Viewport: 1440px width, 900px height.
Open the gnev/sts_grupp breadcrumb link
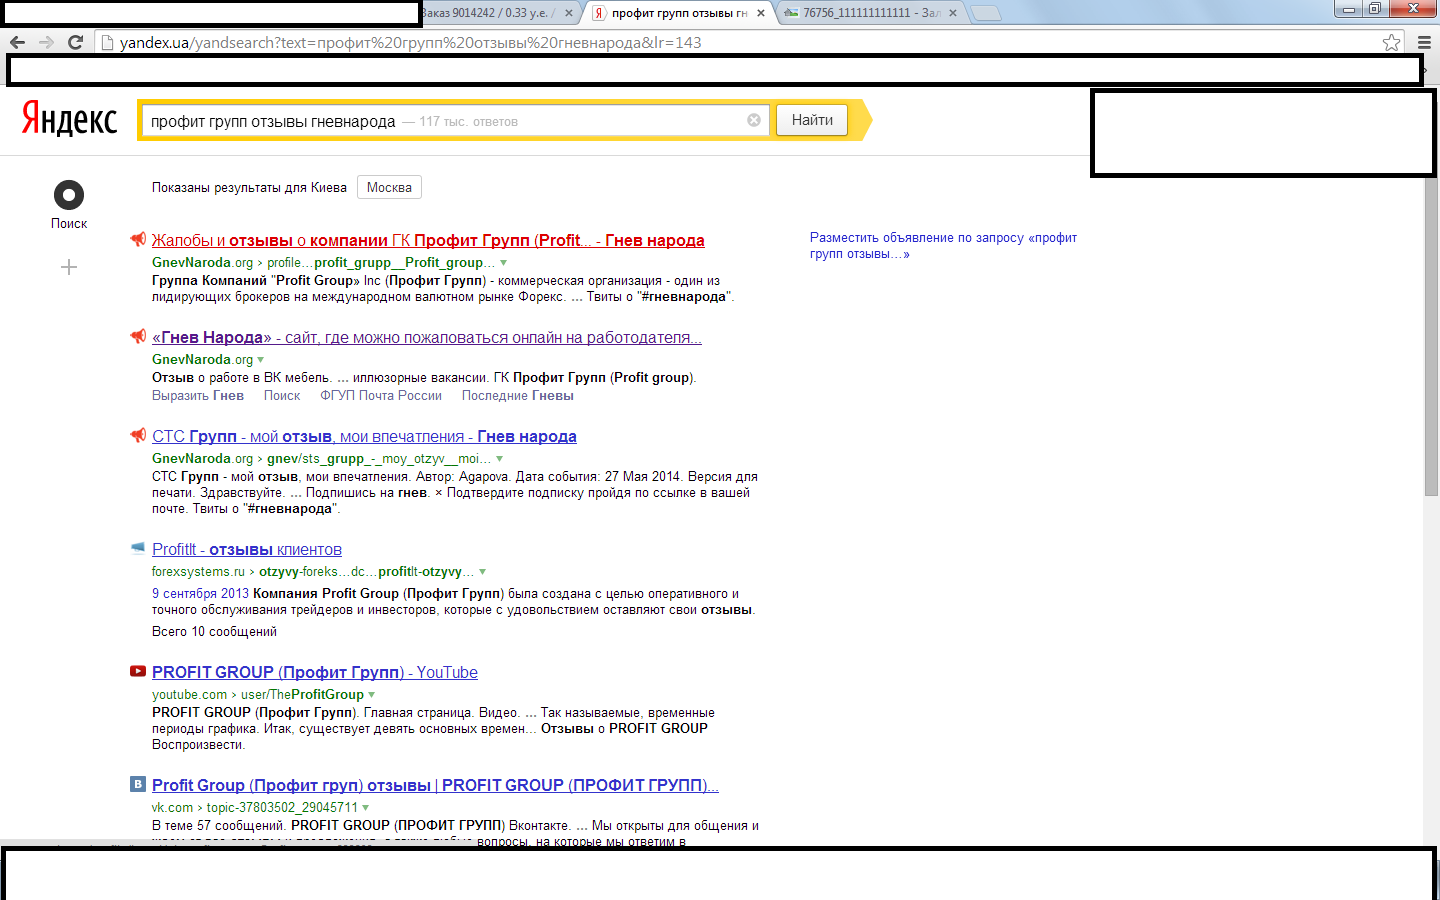[x=380, y=459]
